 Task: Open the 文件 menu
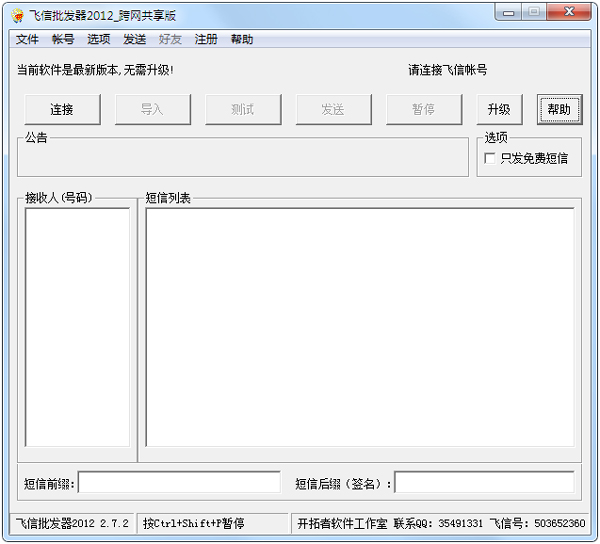(x=27, y=39)
